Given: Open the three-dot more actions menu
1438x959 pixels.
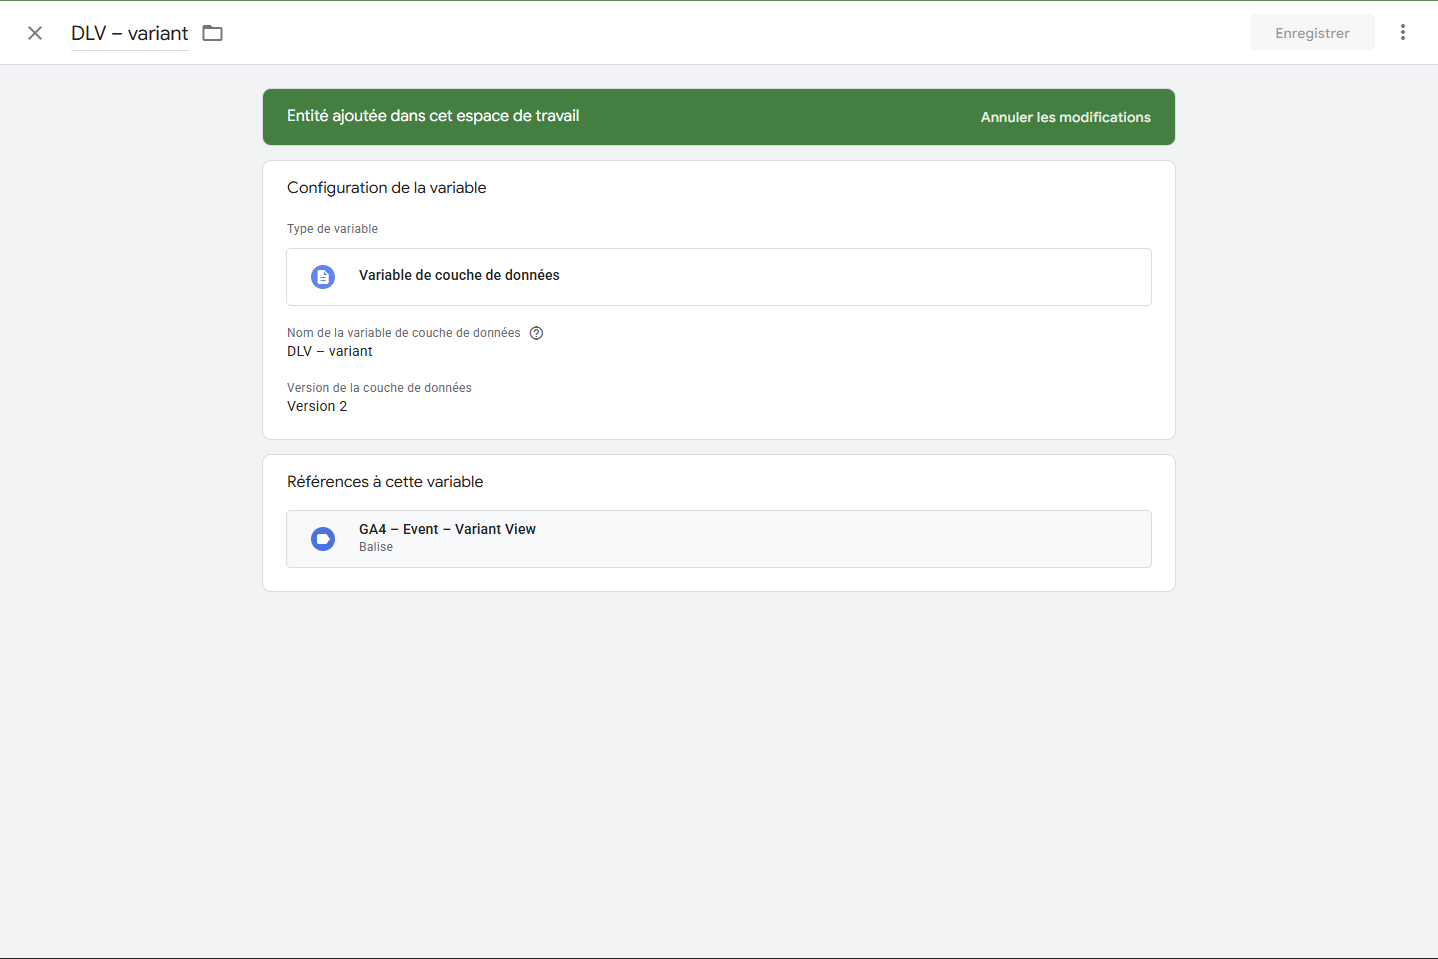Looking at the screenshot, I should coord(1403,33).
